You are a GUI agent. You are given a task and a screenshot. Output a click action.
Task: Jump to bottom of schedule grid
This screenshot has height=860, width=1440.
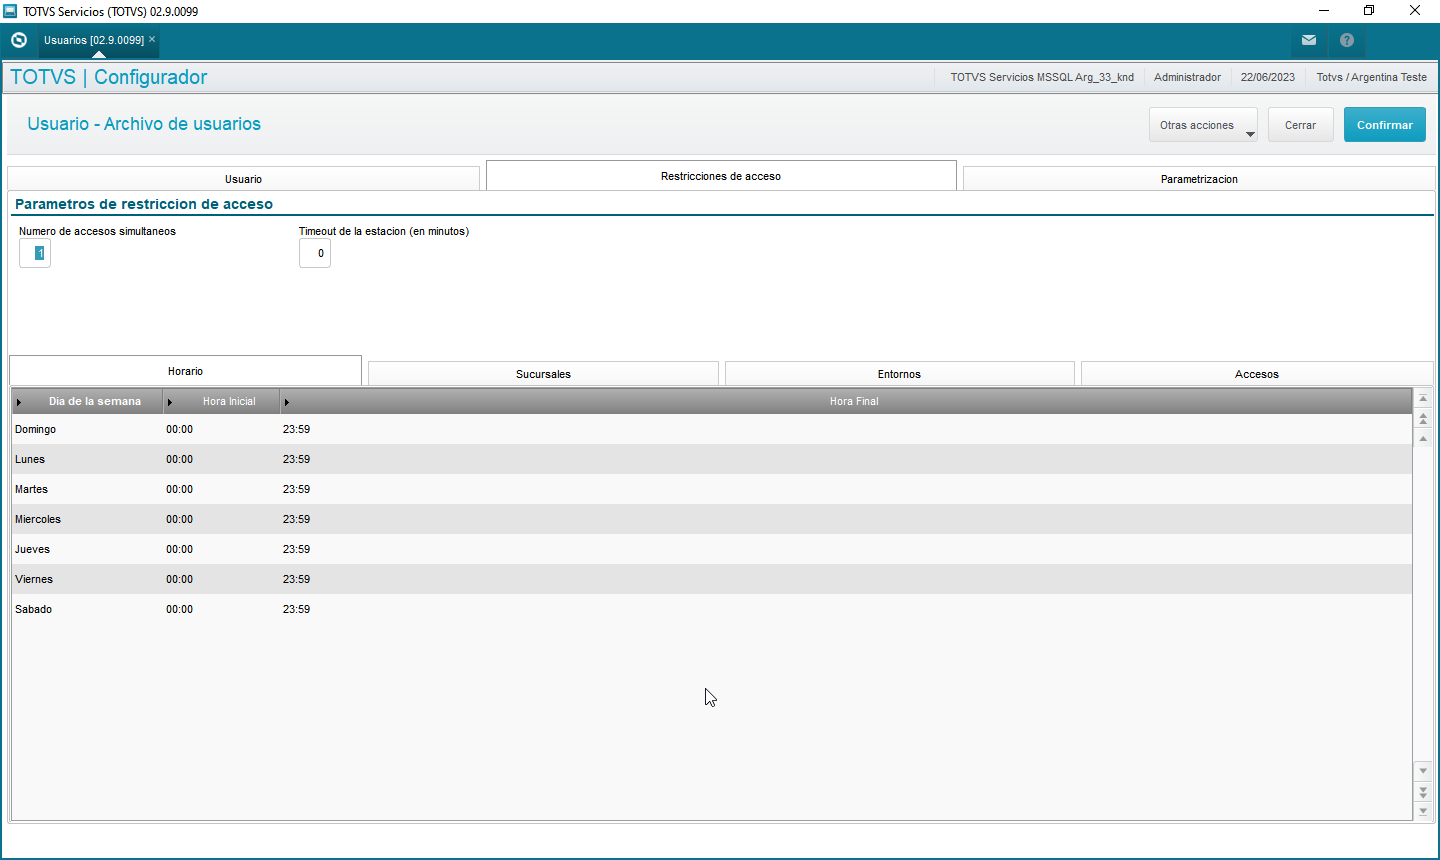tap(1423, 811)
